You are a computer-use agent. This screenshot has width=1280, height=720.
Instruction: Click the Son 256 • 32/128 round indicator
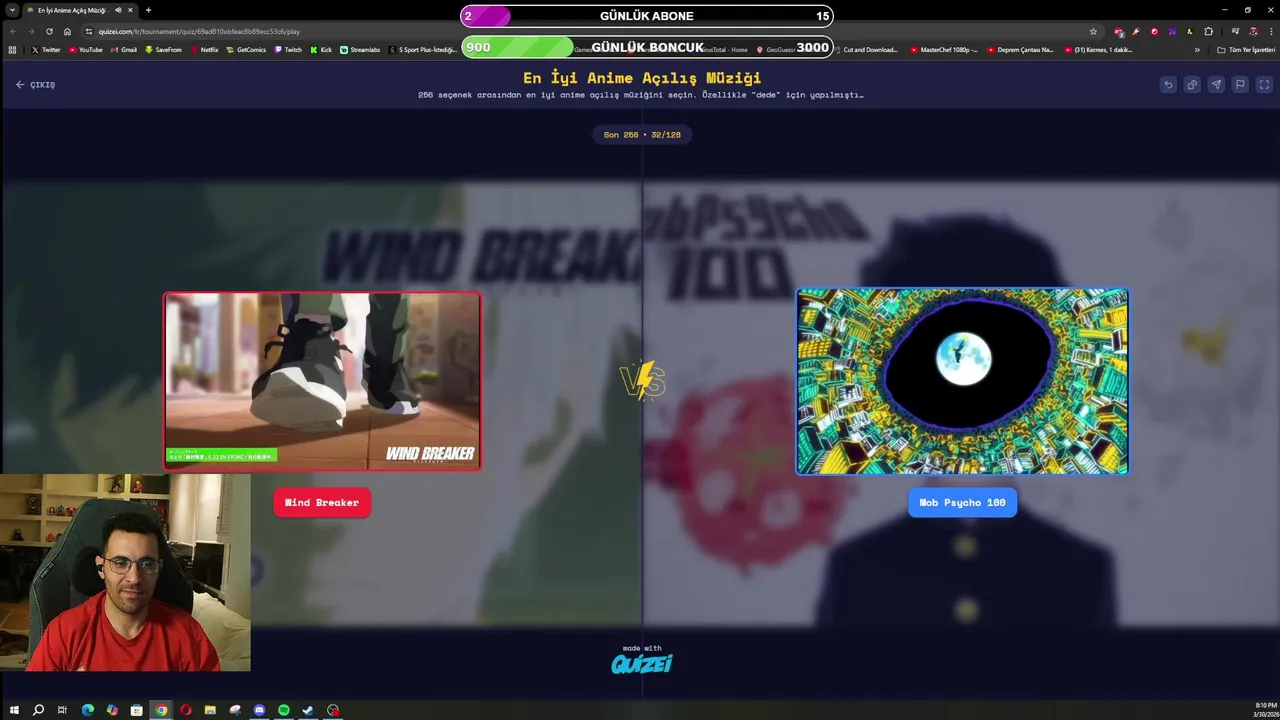point(642,134)
